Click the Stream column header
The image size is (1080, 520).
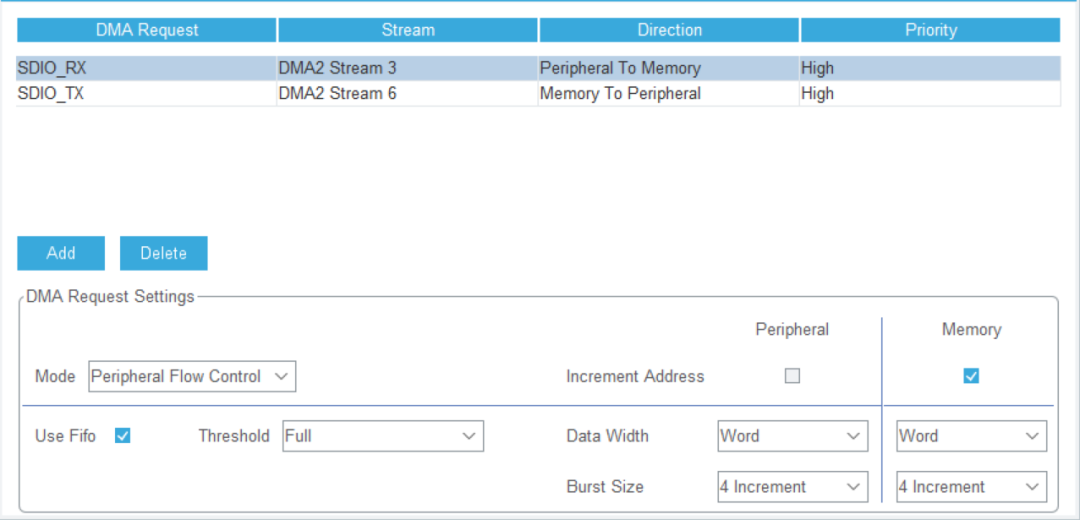pos(408,30)
